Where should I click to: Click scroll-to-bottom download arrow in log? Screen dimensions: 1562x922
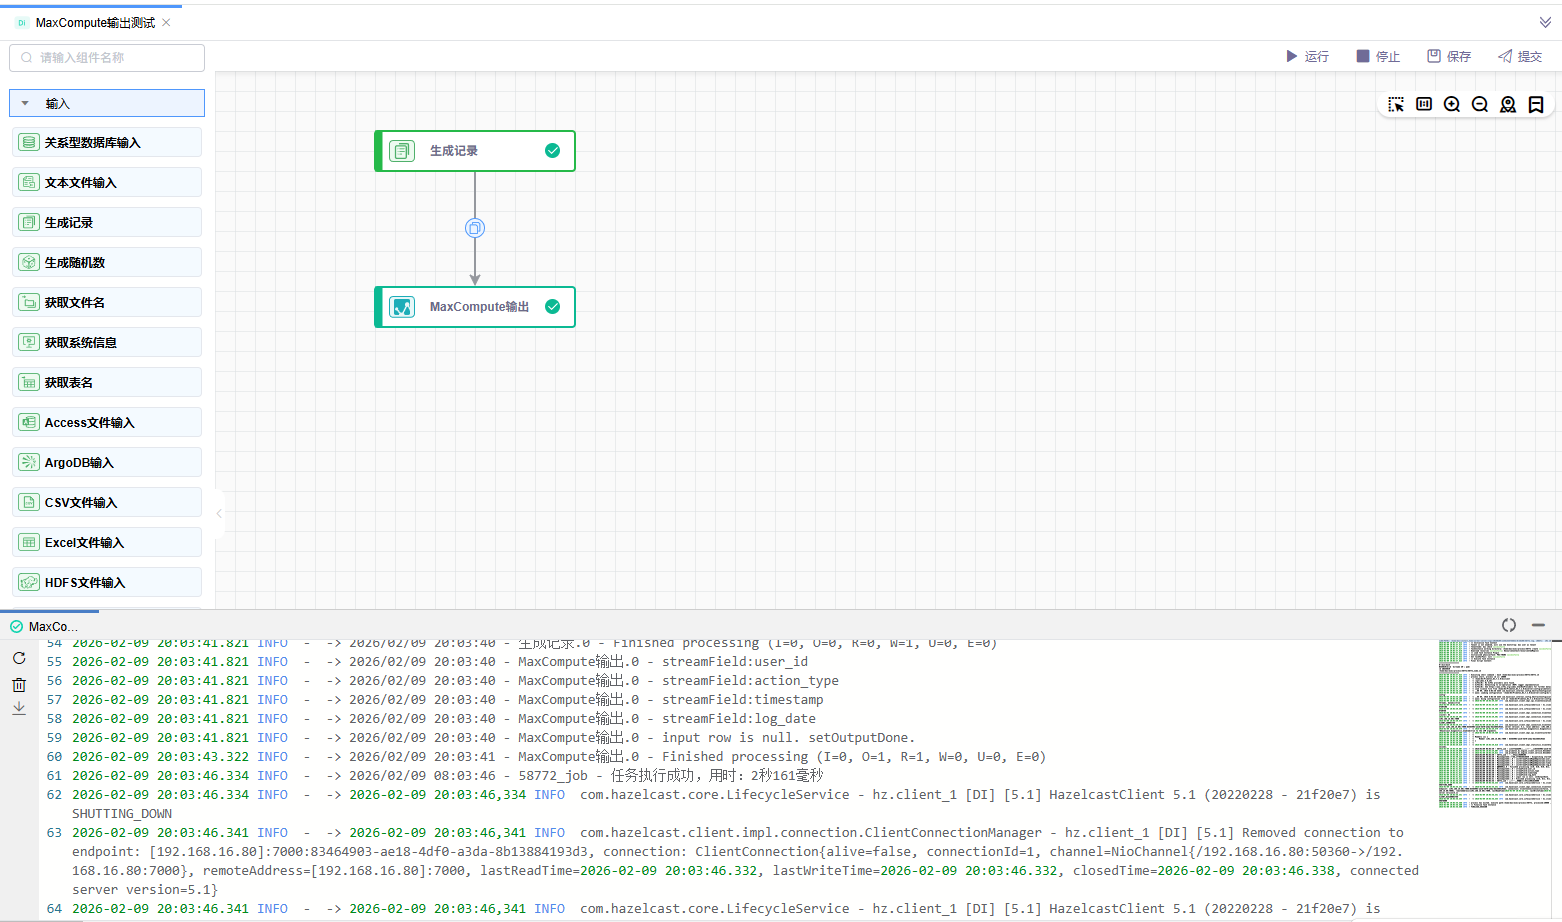point(19,708)
